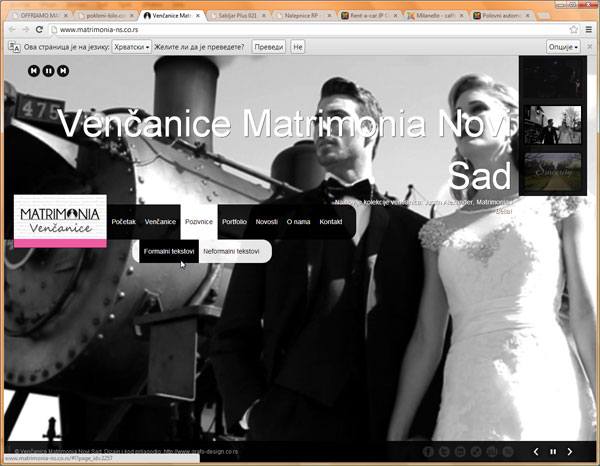
Task: Pause the slideshow in bottom bar
Action: [553, 452]
